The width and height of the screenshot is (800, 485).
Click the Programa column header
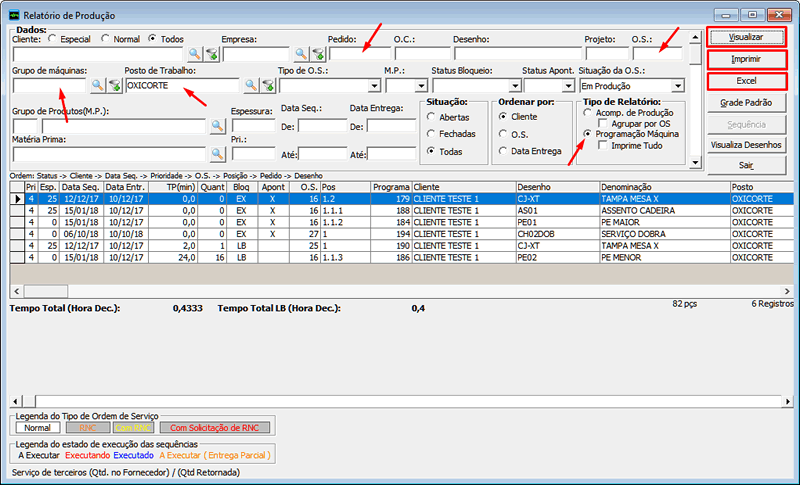[391, 187]
